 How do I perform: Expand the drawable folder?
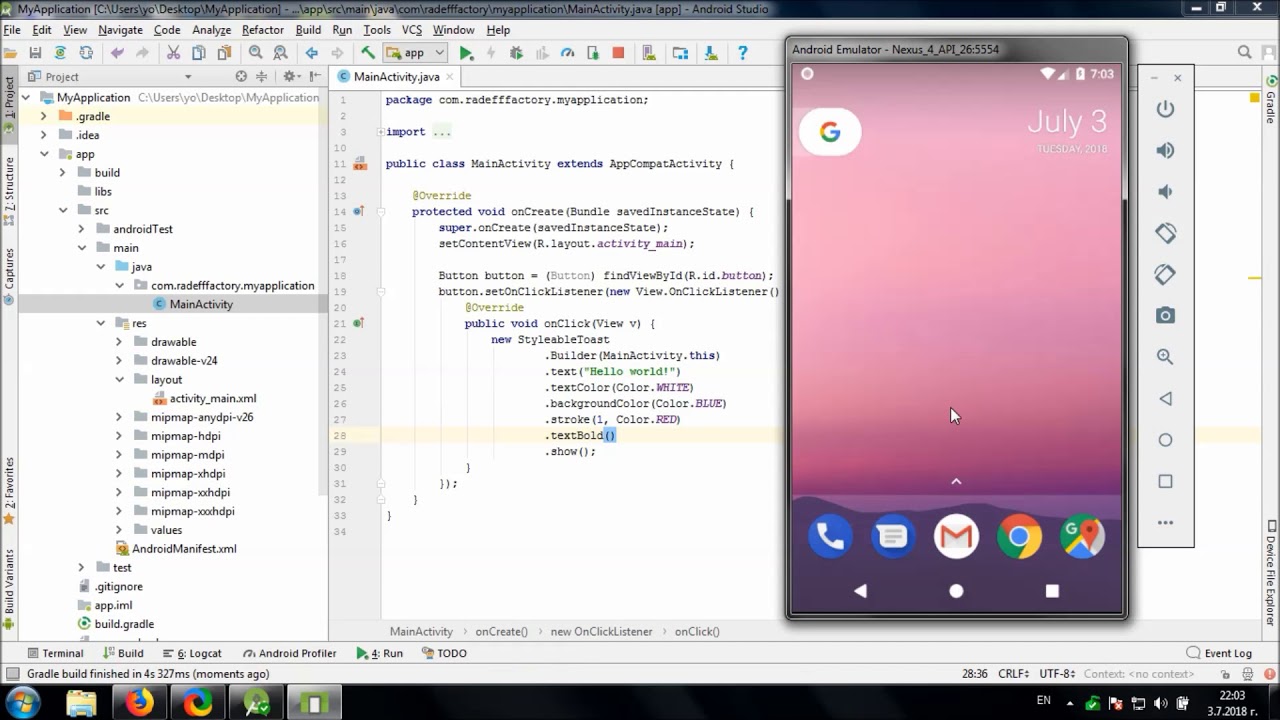click(x=119, y=342)
